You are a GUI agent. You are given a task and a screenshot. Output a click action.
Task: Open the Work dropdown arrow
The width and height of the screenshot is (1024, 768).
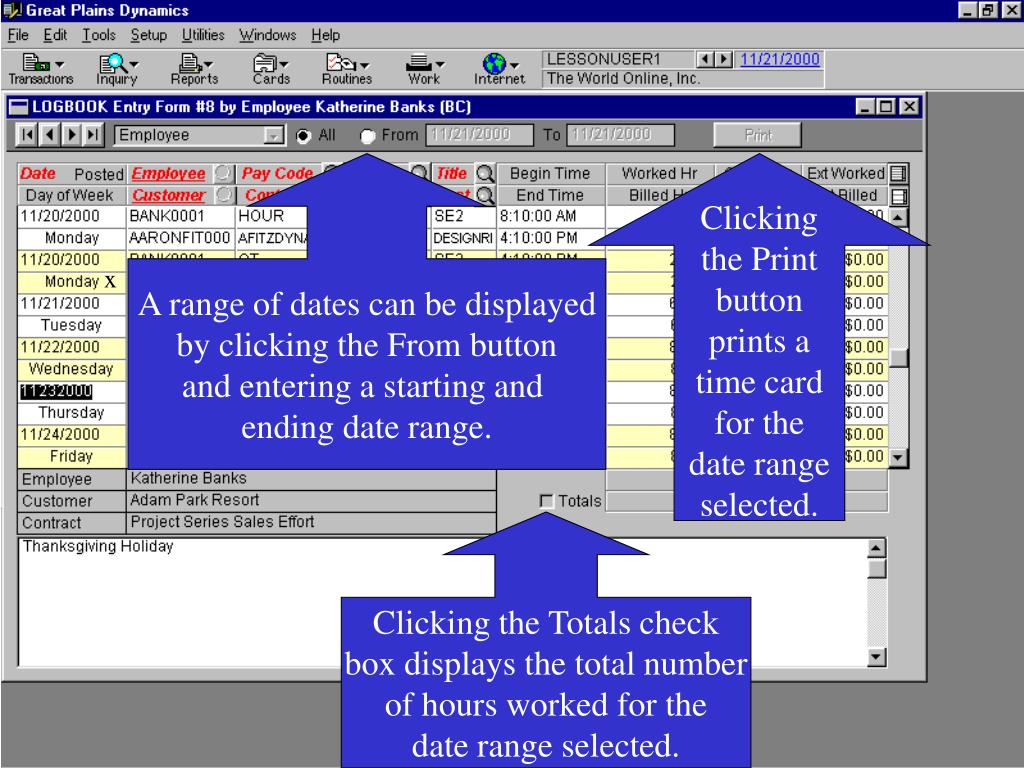pos(440,64)
